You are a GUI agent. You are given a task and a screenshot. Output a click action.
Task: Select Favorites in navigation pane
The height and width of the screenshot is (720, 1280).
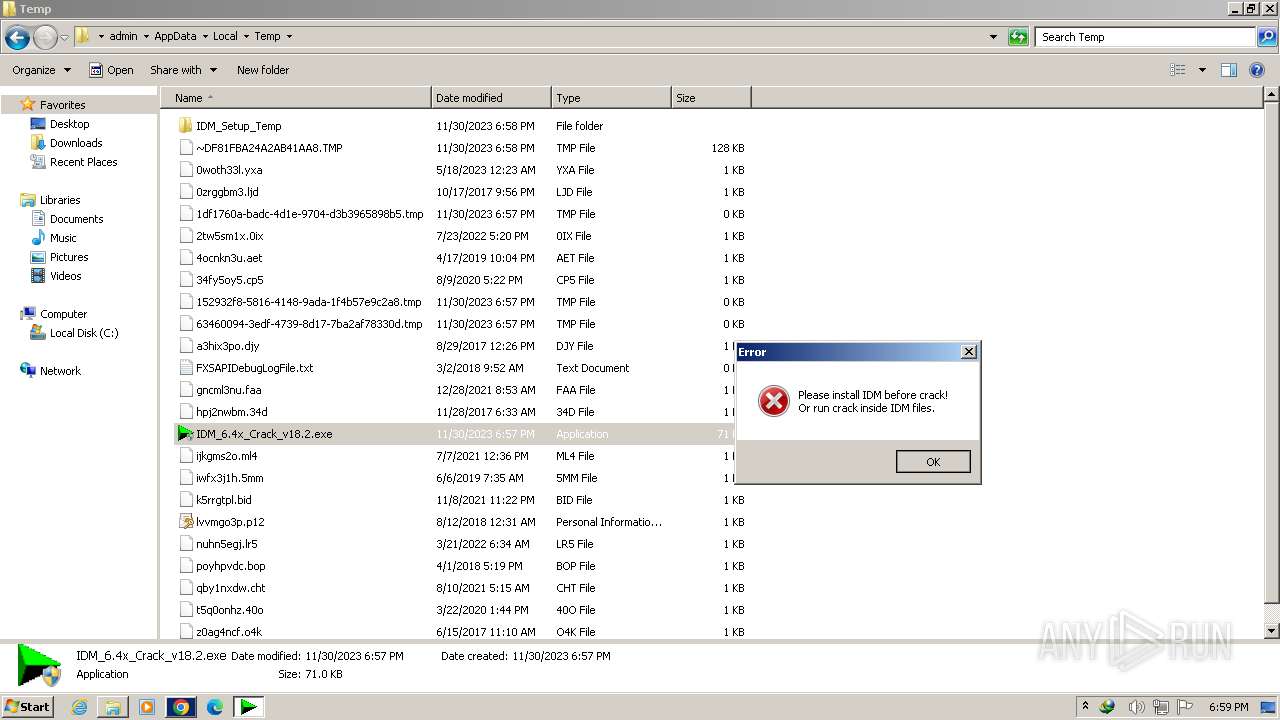tap(62, 105)
